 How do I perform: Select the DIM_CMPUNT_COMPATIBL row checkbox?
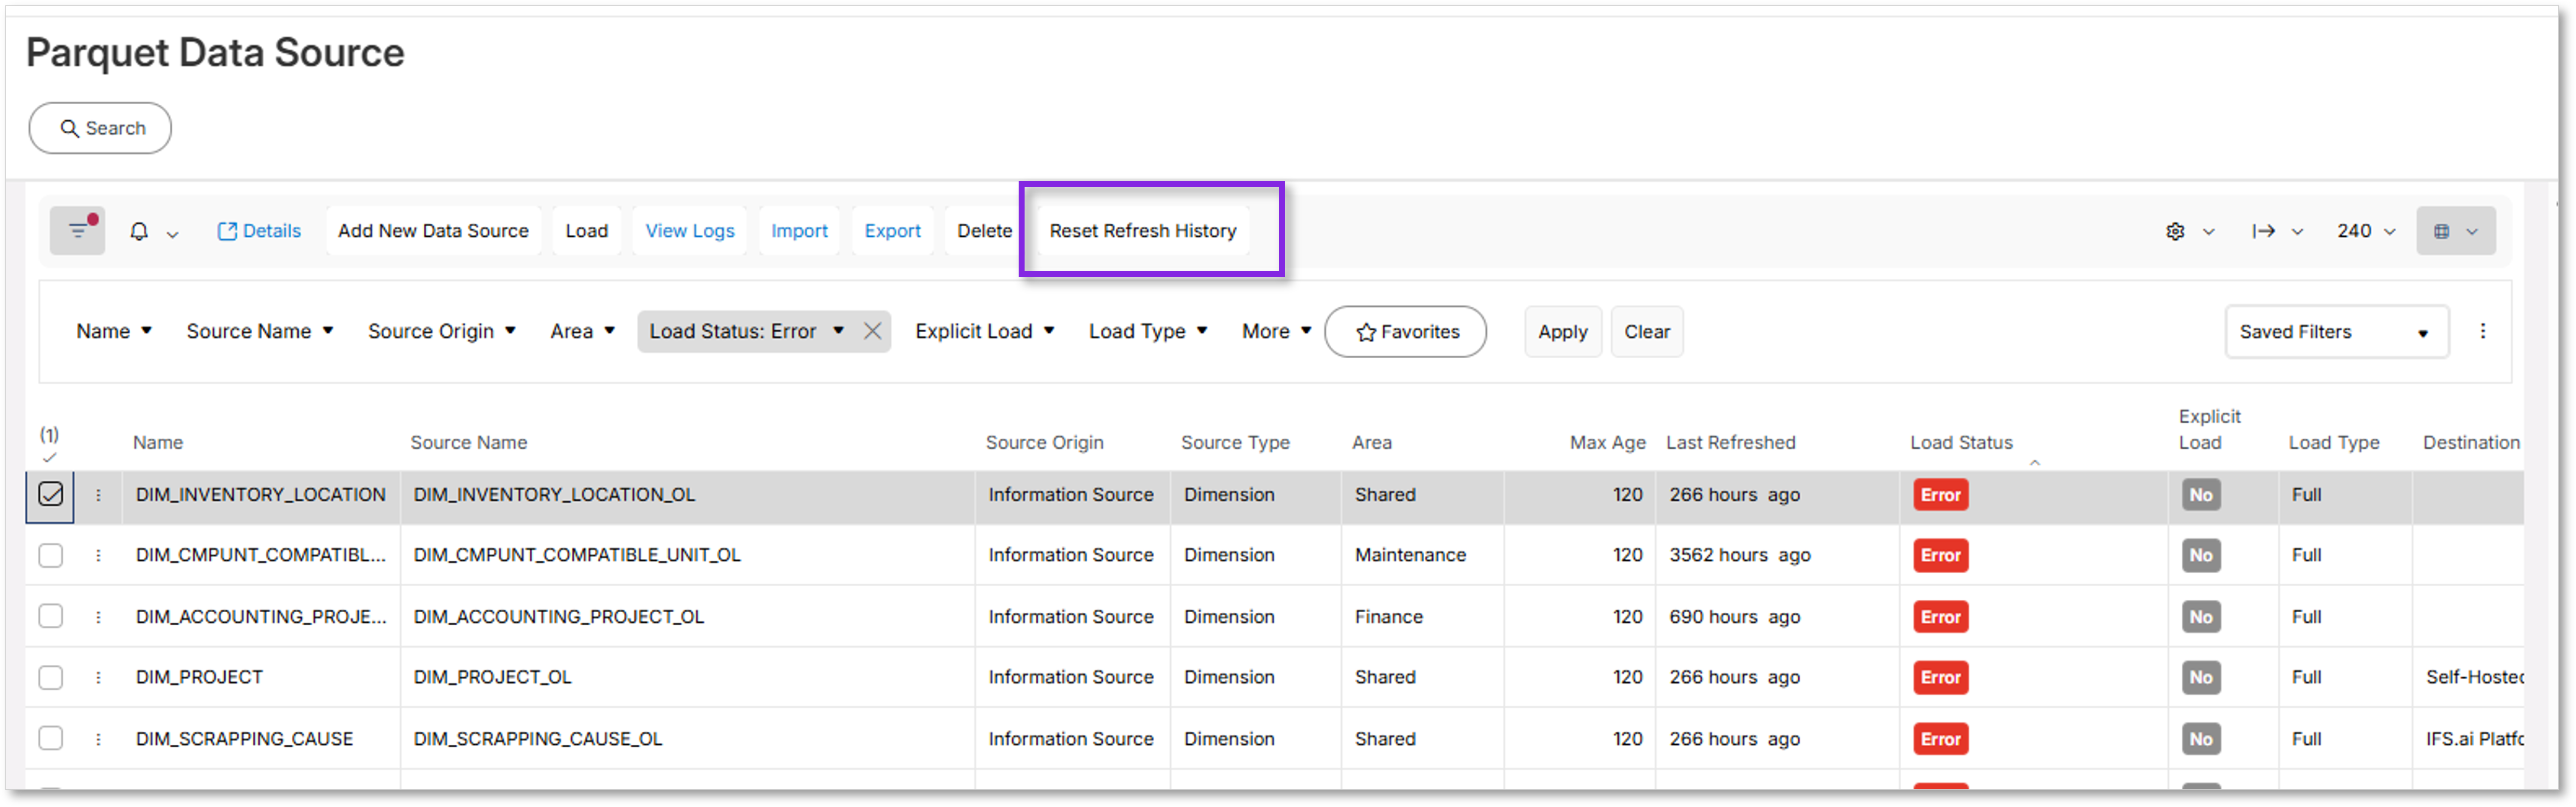(x=50, y=555)
